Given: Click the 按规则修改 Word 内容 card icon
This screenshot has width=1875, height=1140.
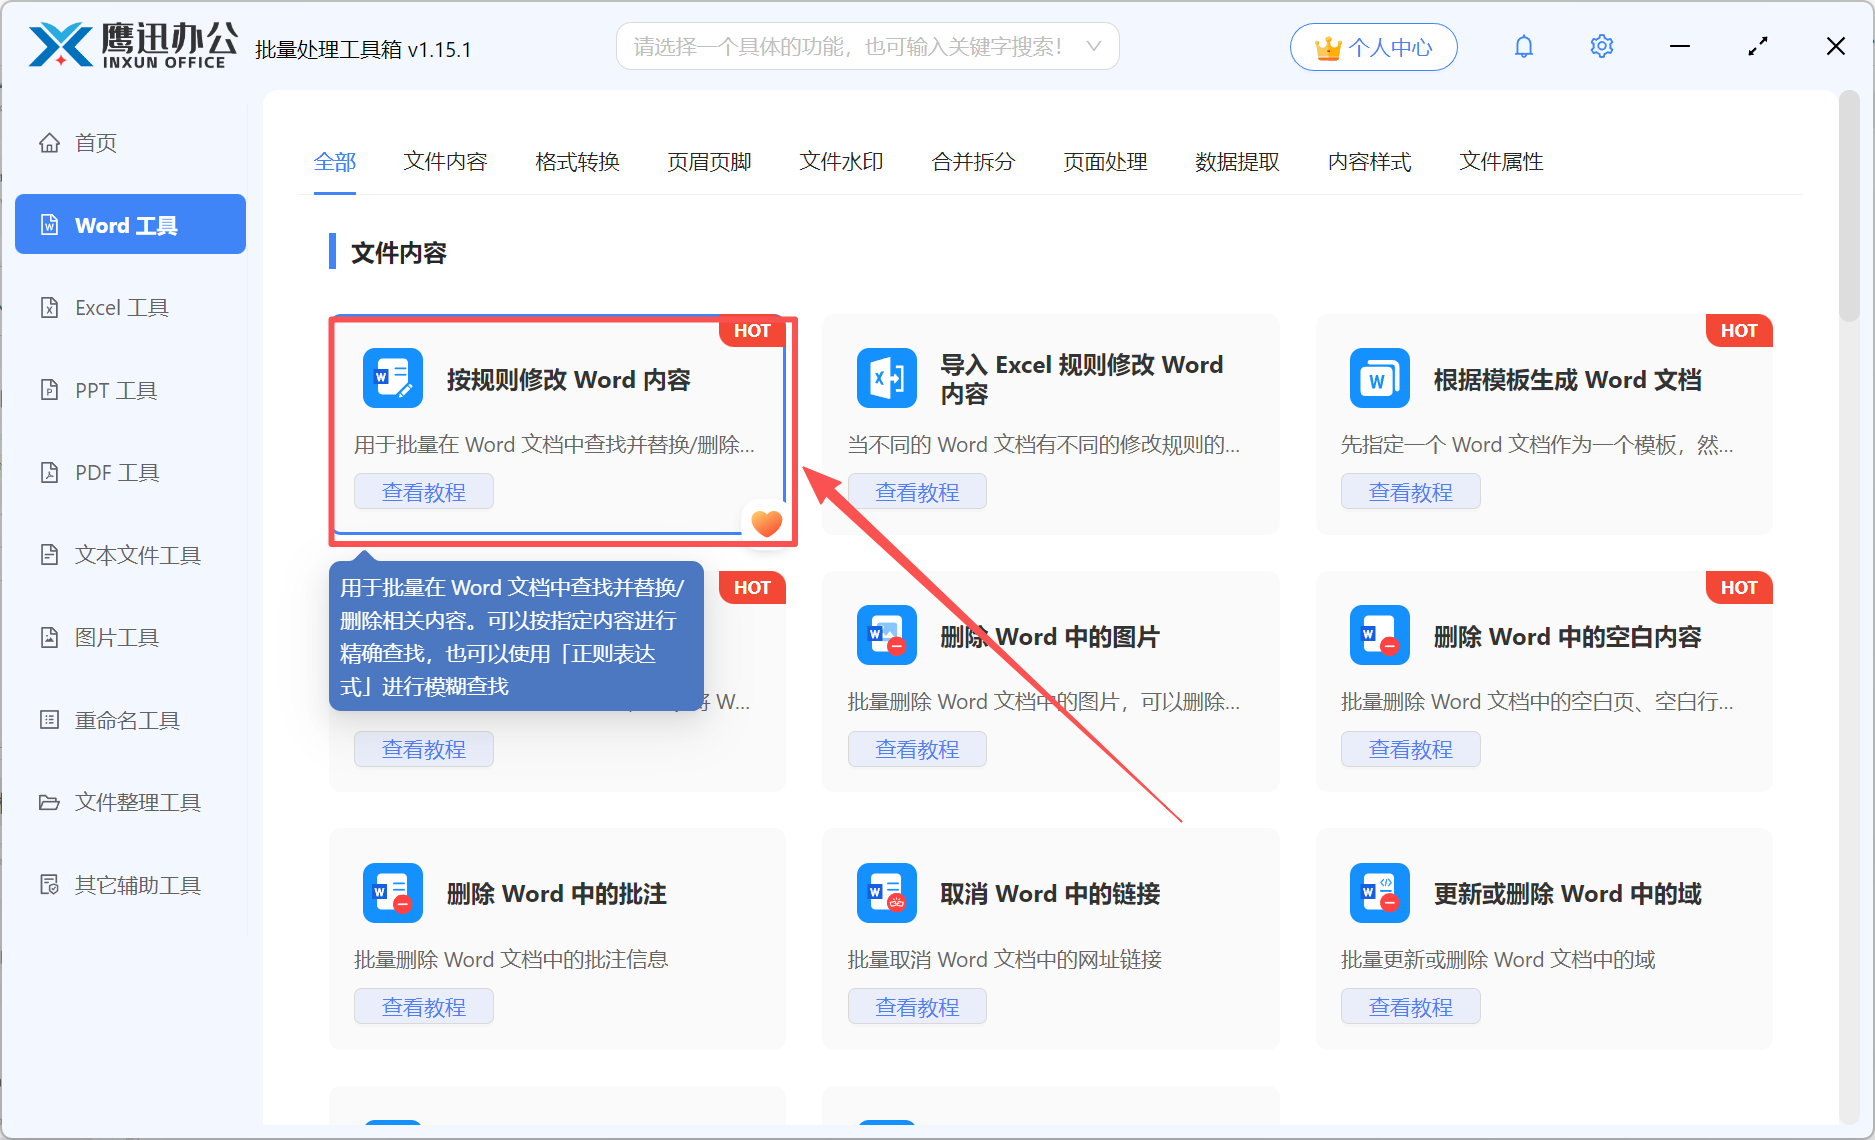Looking at the screenshot, I should 393,378.
